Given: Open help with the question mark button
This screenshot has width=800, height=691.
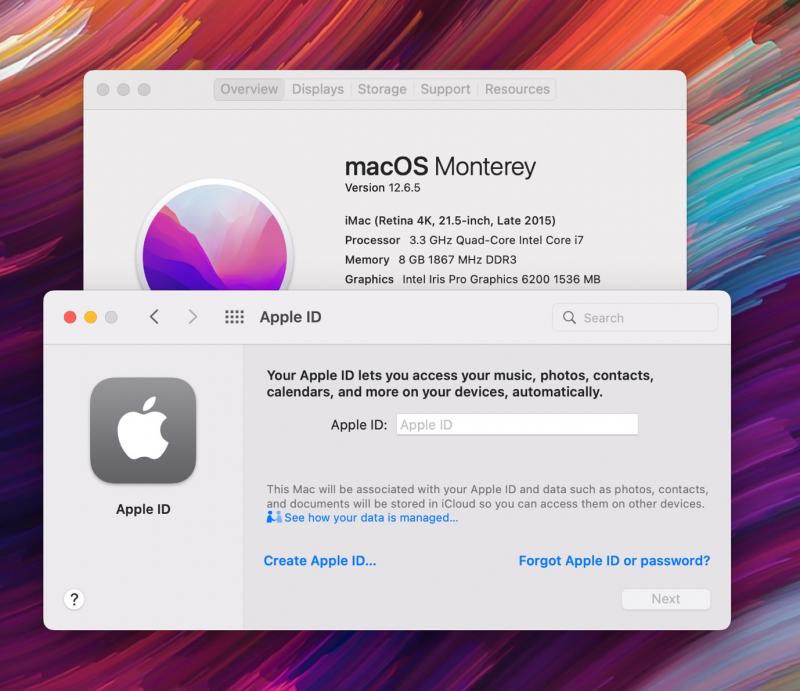Looking at the screenshot, I should 74,599.
